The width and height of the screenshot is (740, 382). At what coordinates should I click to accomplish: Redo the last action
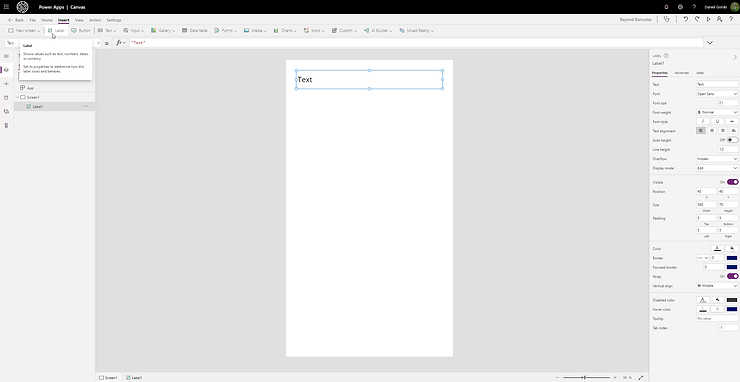pyautogui.click(x=697, y=19)
